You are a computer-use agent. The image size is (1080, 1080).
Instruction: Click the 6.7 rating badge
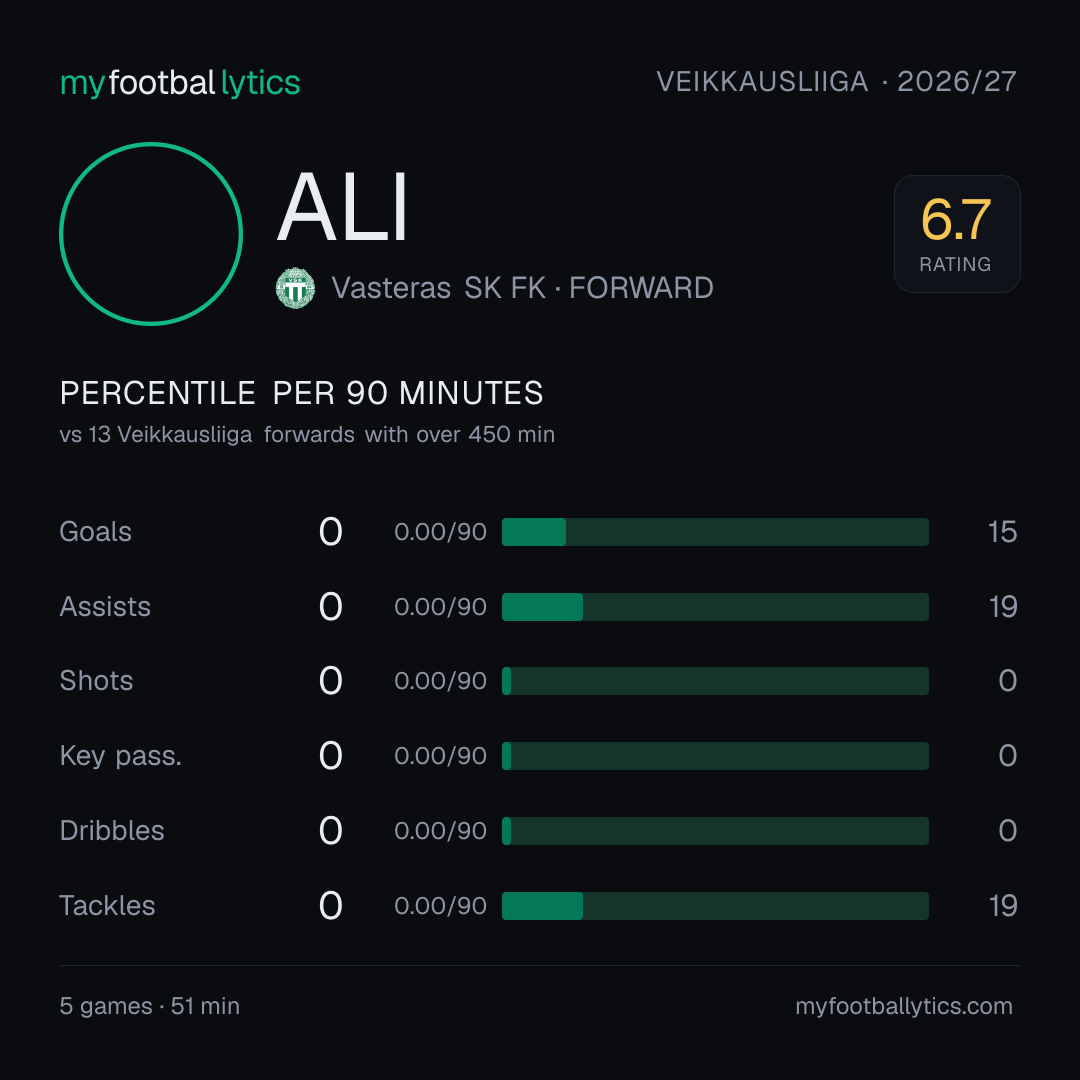coord(957,234)
